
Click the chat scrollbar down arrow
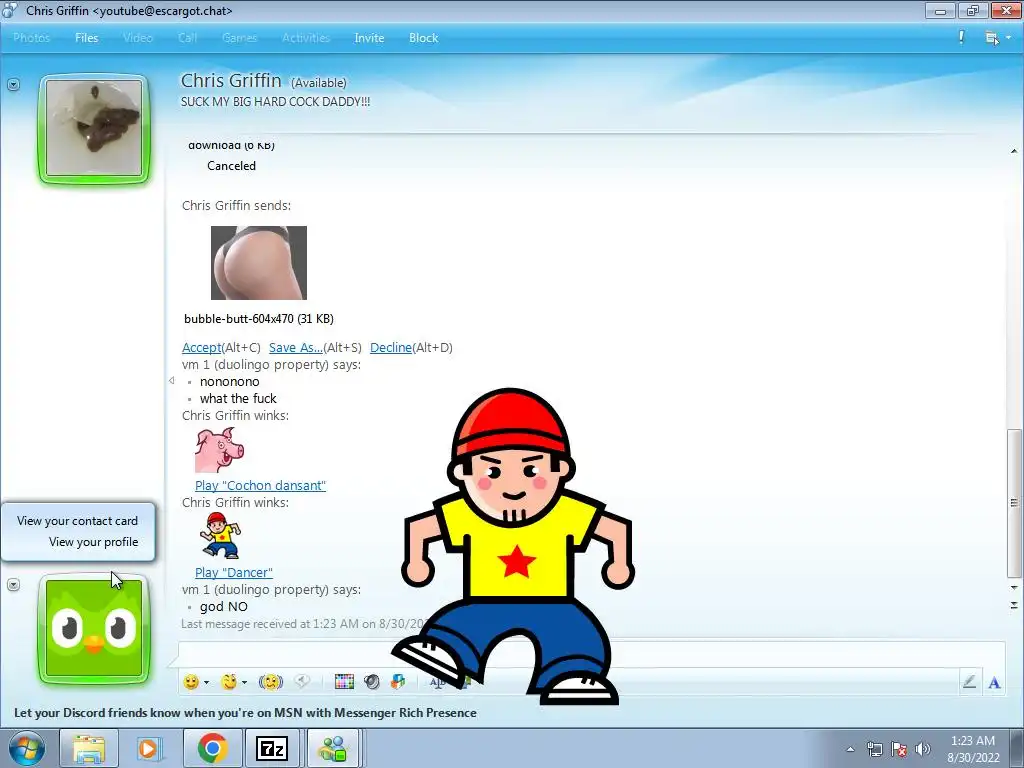pyautogui.click(x=1014, y=588)
